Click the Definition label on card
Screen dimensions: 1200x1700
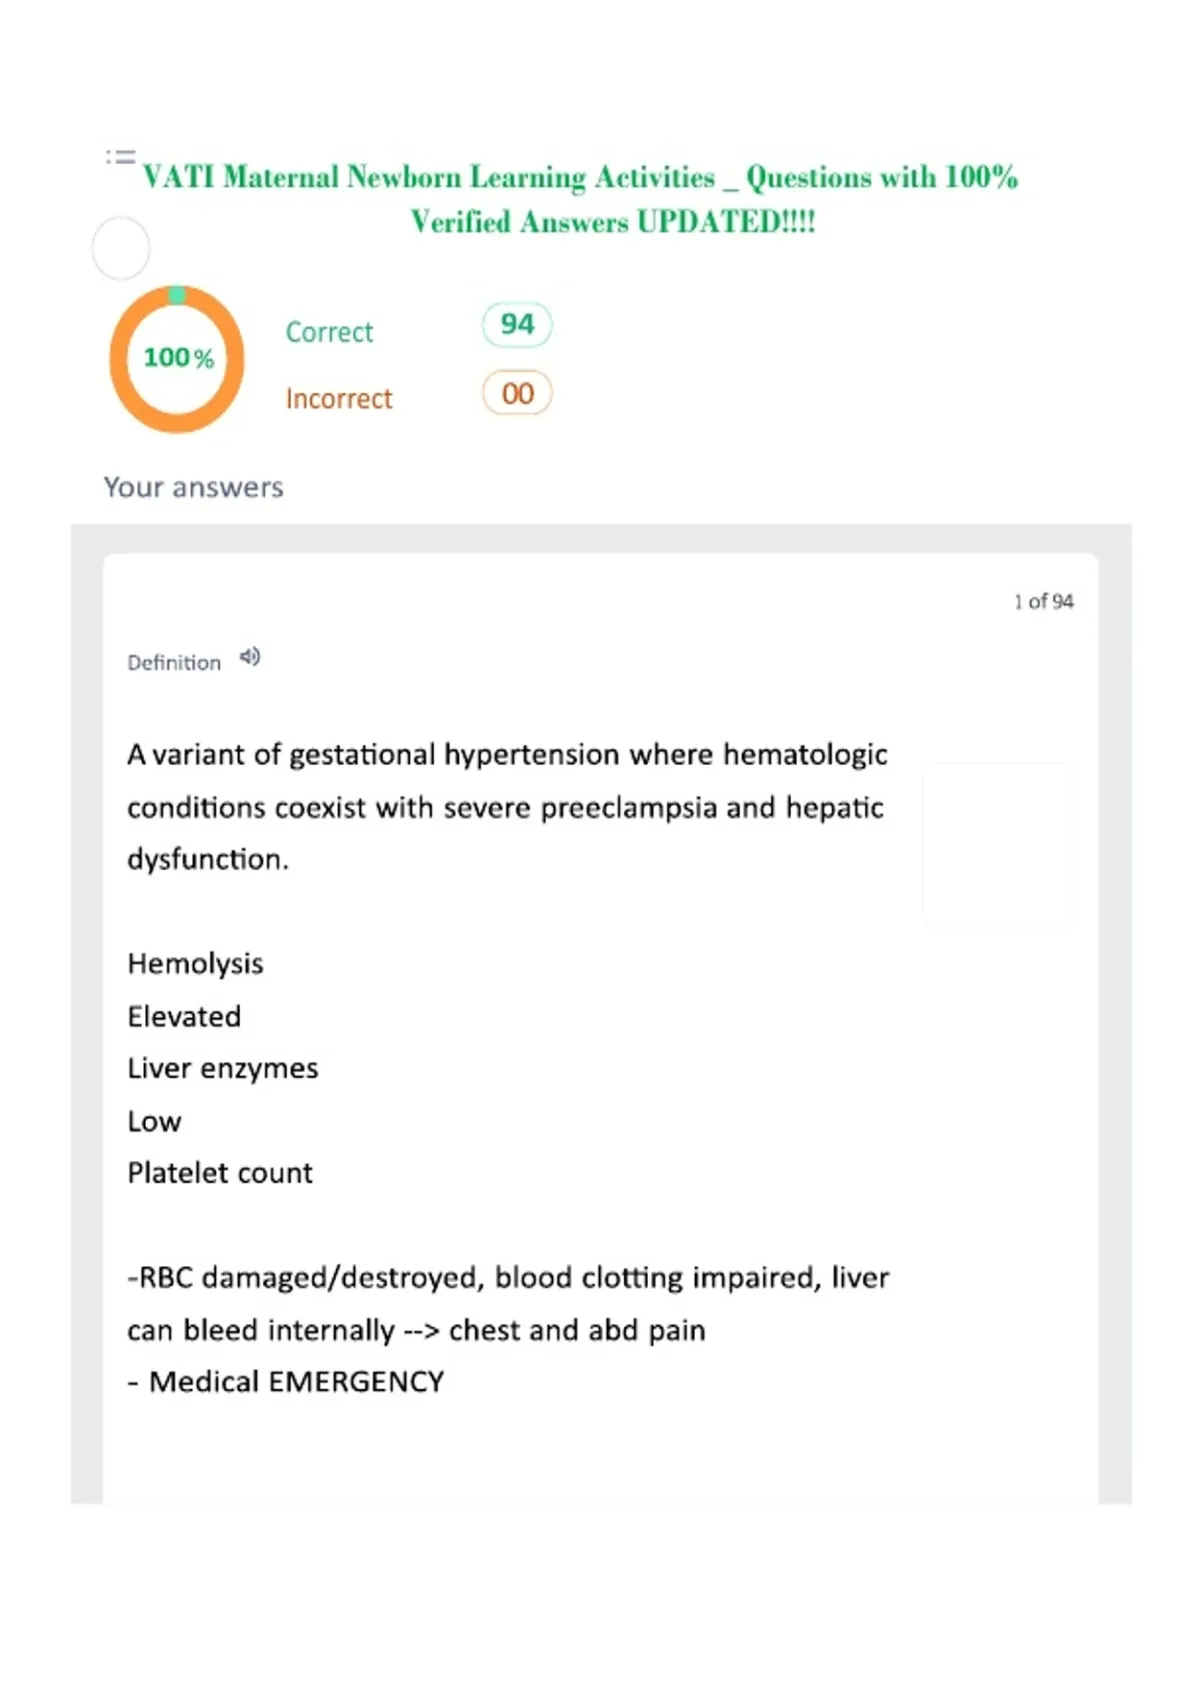[174, 662]
